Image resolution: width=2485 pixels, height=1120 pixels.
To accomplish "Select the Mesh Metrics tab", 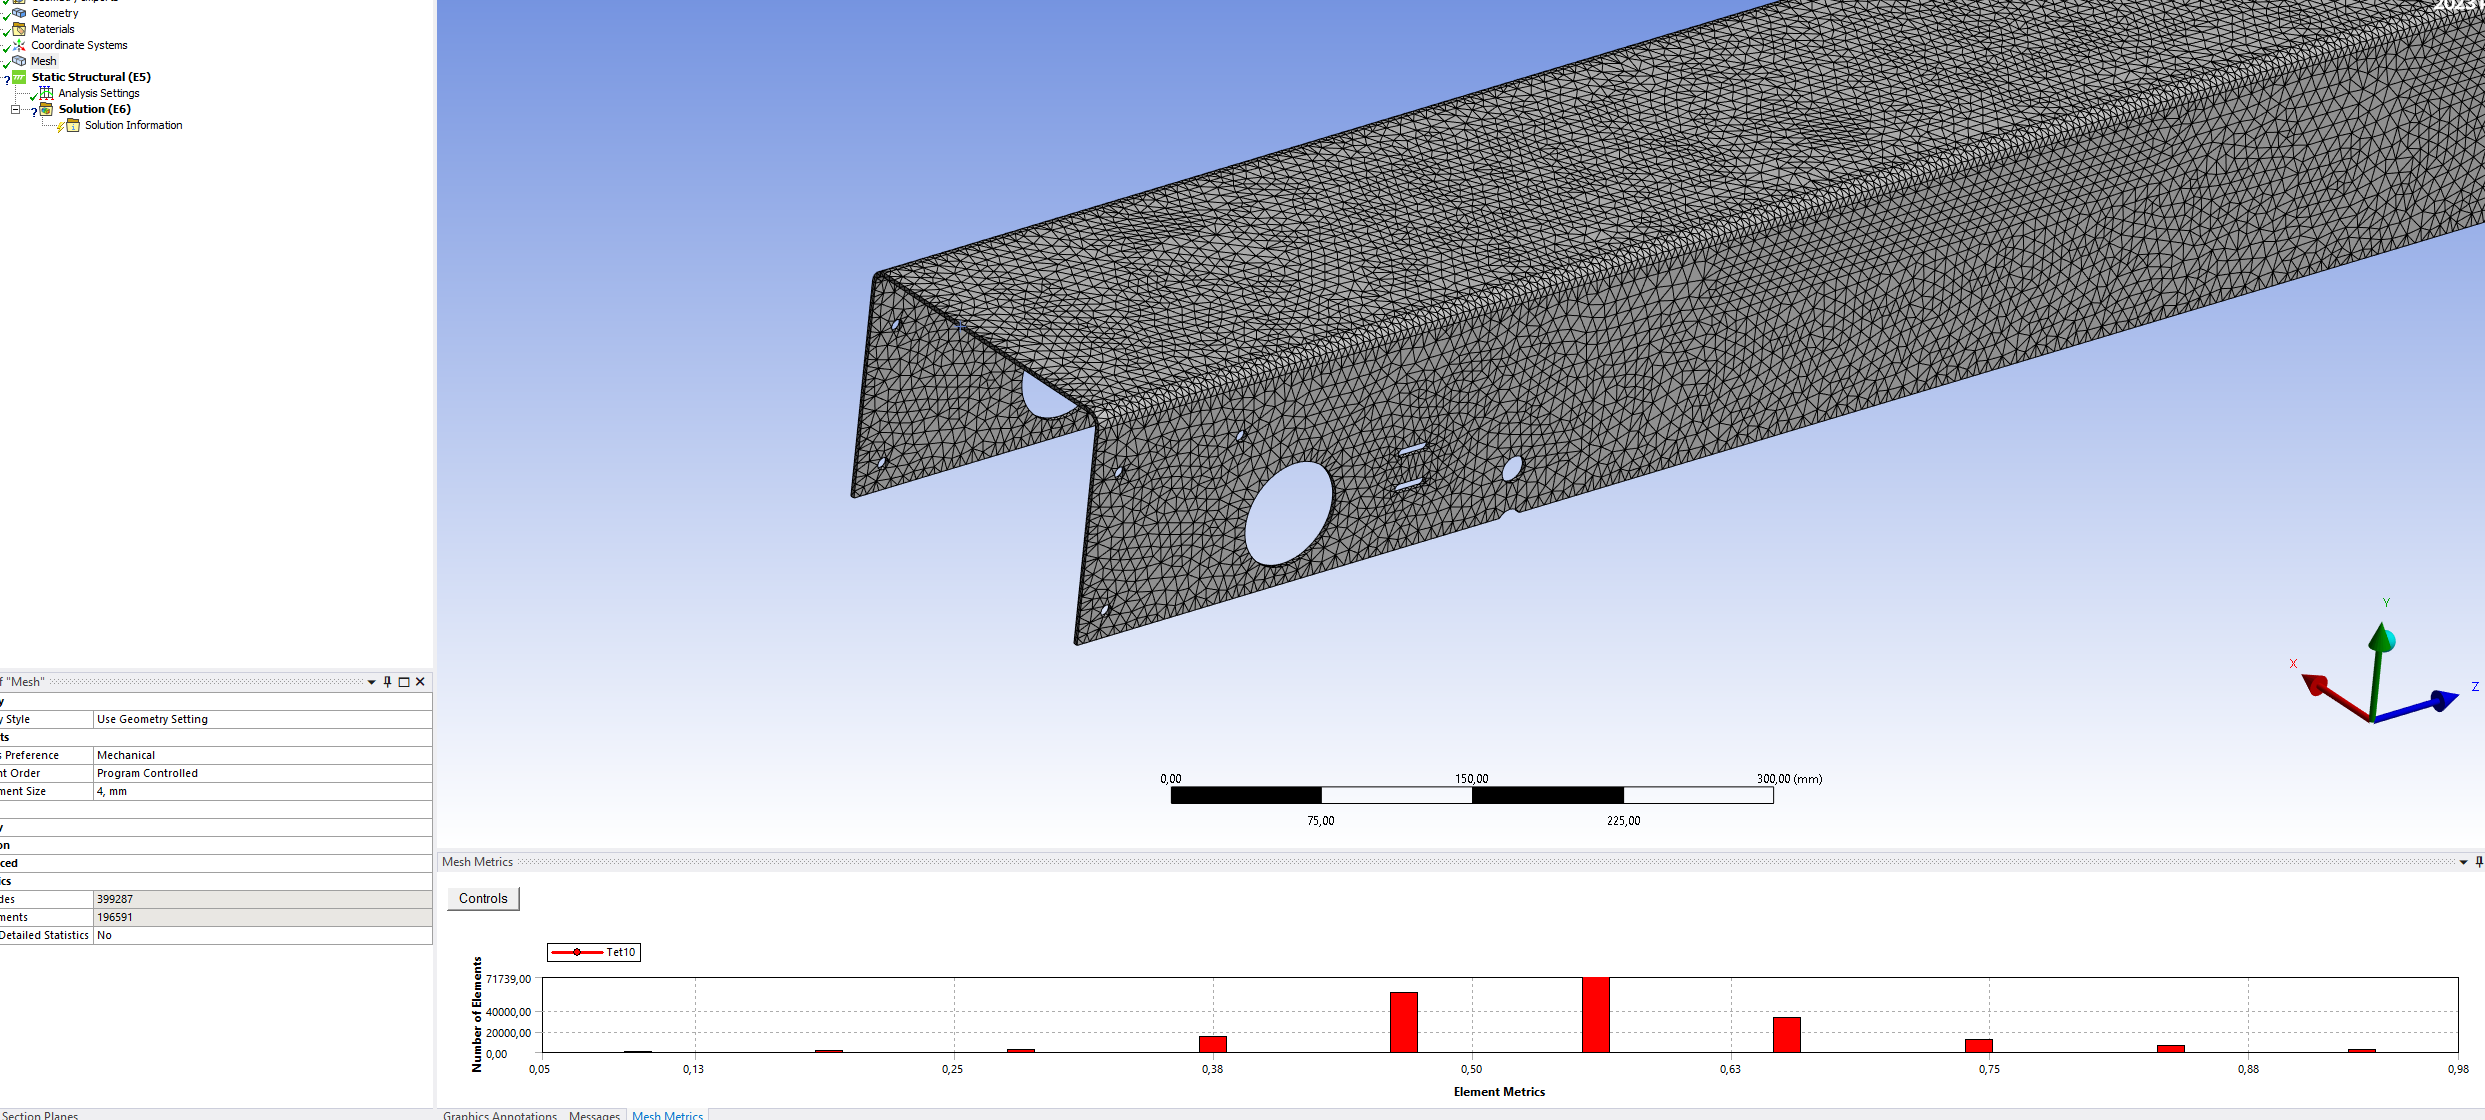I will click(x=667, y=1114).
